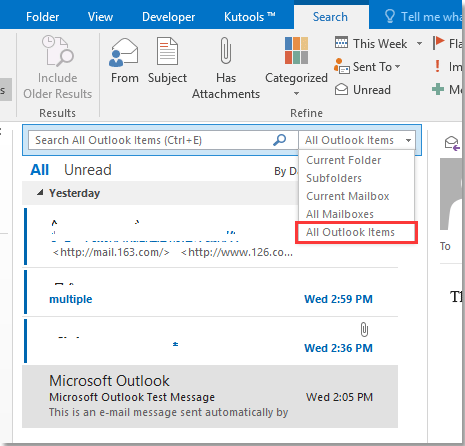
Task: Show All messages filter
Action: click(40, 170)
